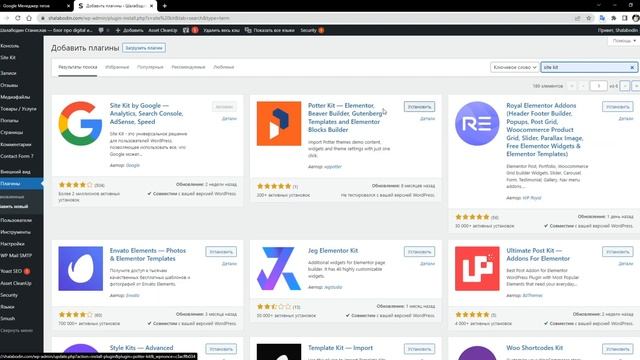Open the Ключевое слово search type dropdown
Viewport: 640px width, 360px height.
514,67
